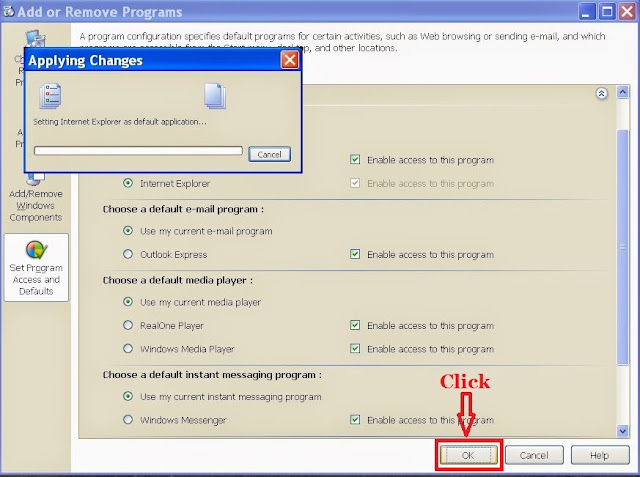Viewport: 640px width, 477px height.
Task: Select Use my current media player
Action: (x=128, y=302)
